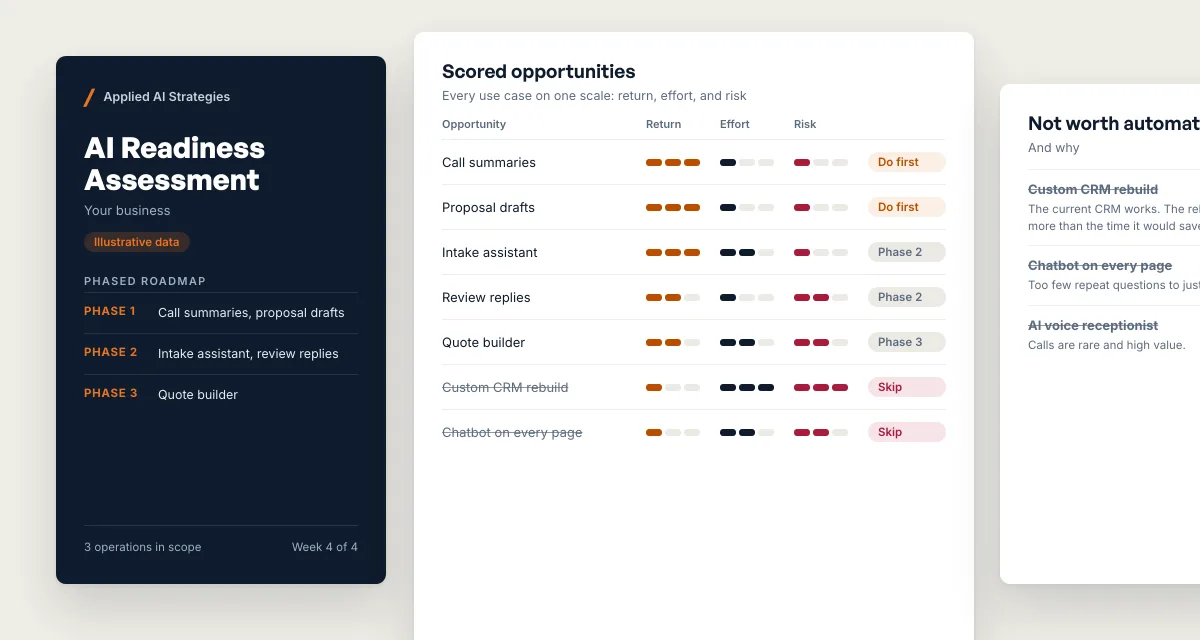Click the 'Week 4 of 4' footer
Image resolution: width=1200 pixels, height=640 pixels.
tap(325, 547)
